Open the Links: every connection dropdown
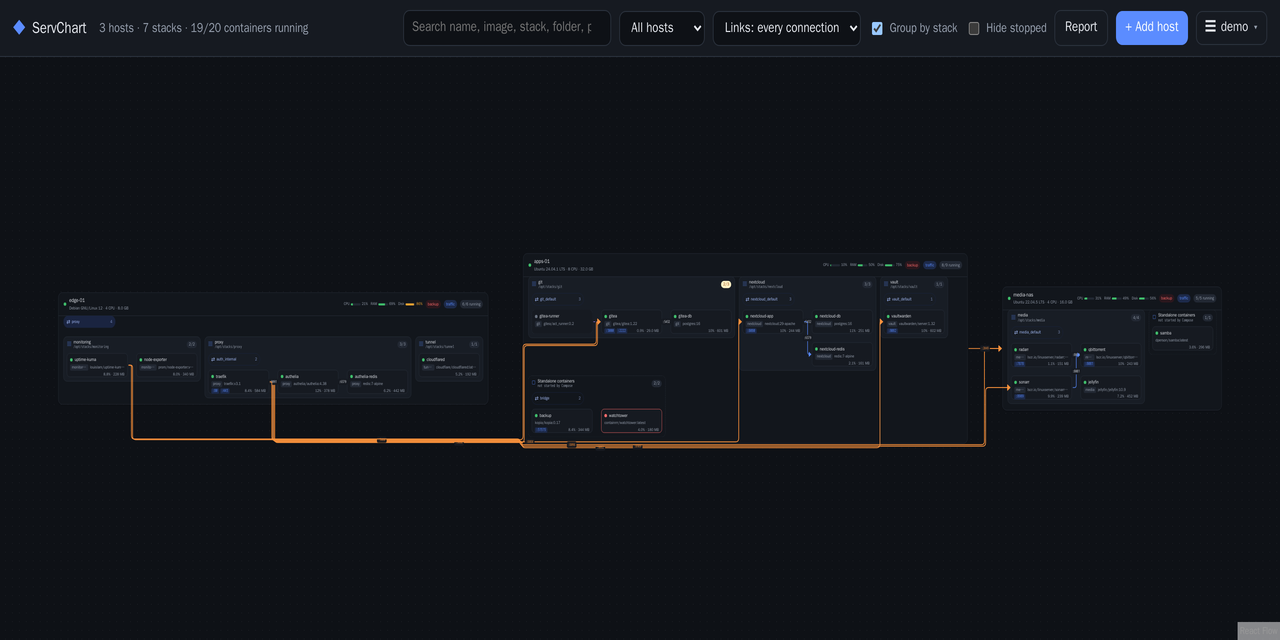Viewport: 1280px width, 640px height. 787,28
